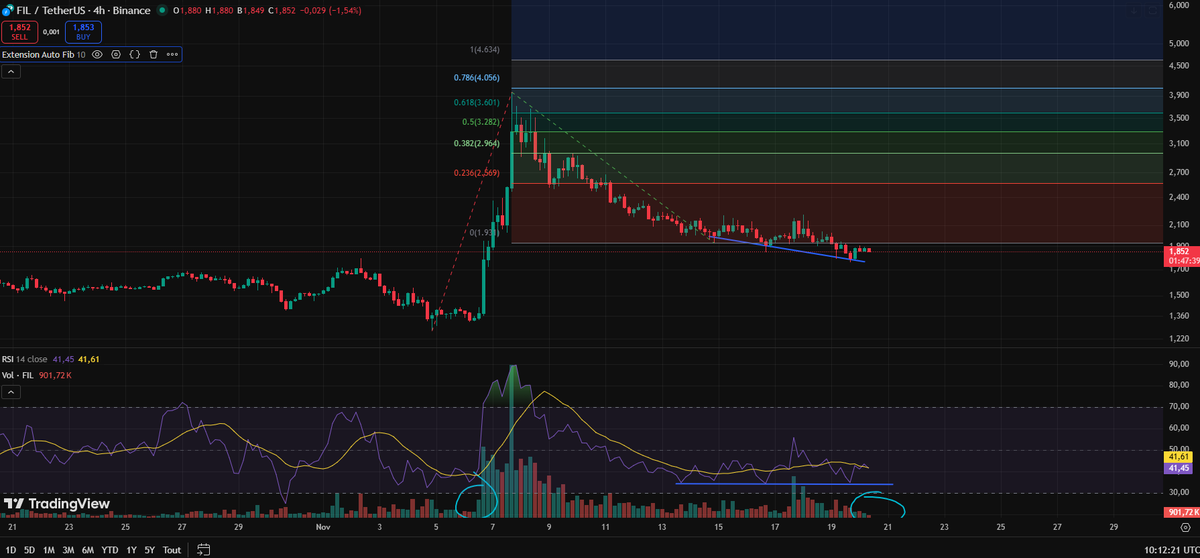Click the FIL / TetherUS symbol title
The width and height of the screenshot is (1200, 558).
52,10
